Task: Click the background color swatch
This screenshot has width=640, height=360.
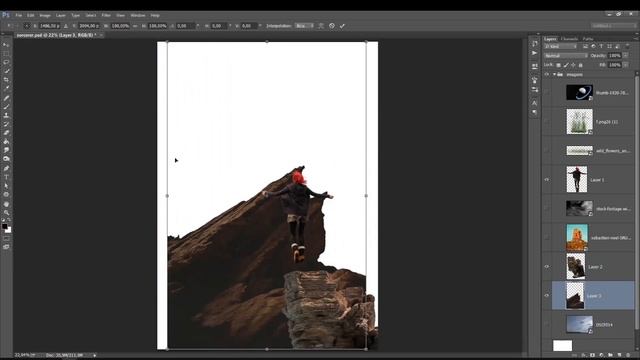Action: (8, 230)
